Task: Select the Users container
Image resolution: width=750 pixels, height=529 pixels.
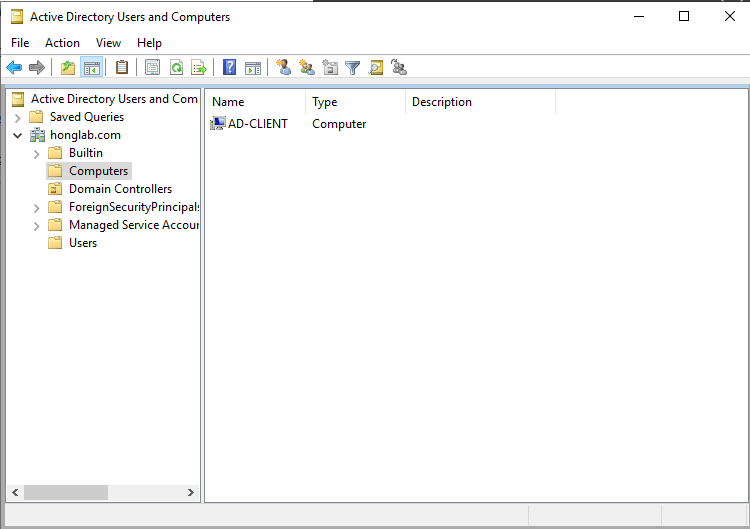Action: pos(83,243)
